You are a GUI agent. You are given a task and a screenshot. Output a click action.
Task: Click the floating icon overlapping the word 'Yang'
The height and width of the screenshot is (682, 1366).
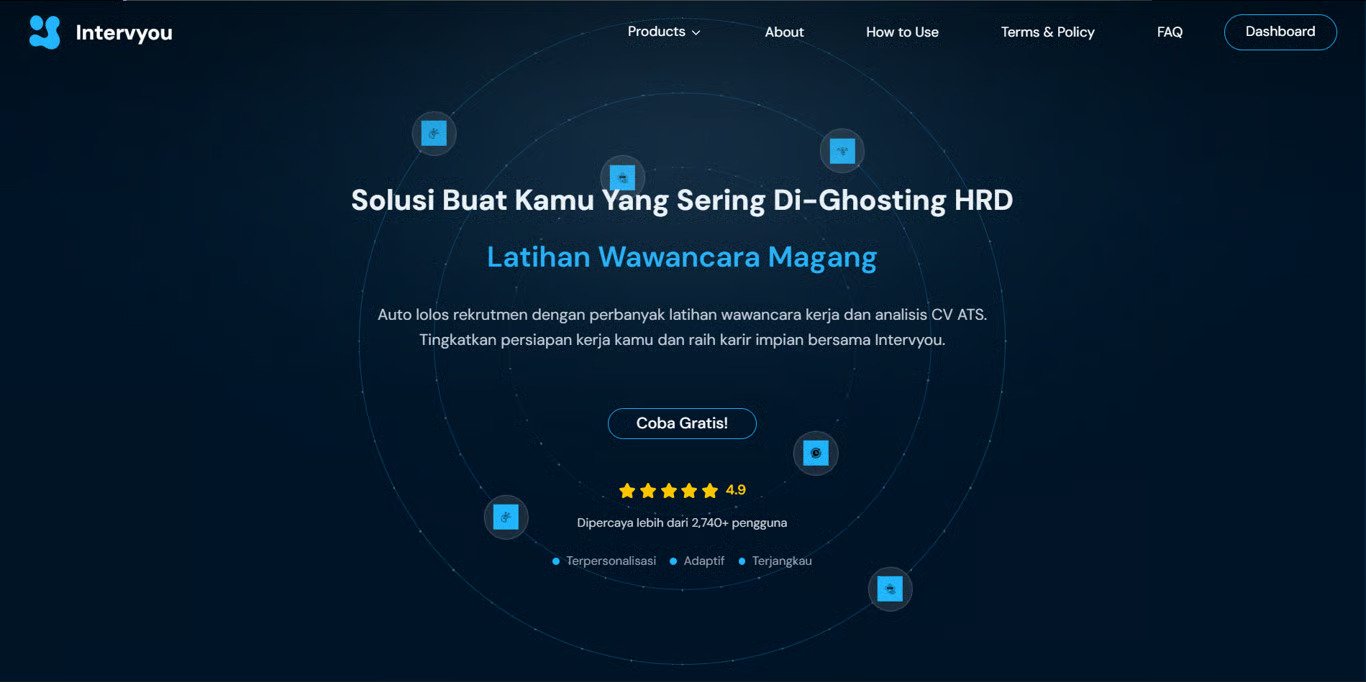click(x=622, y=177)
